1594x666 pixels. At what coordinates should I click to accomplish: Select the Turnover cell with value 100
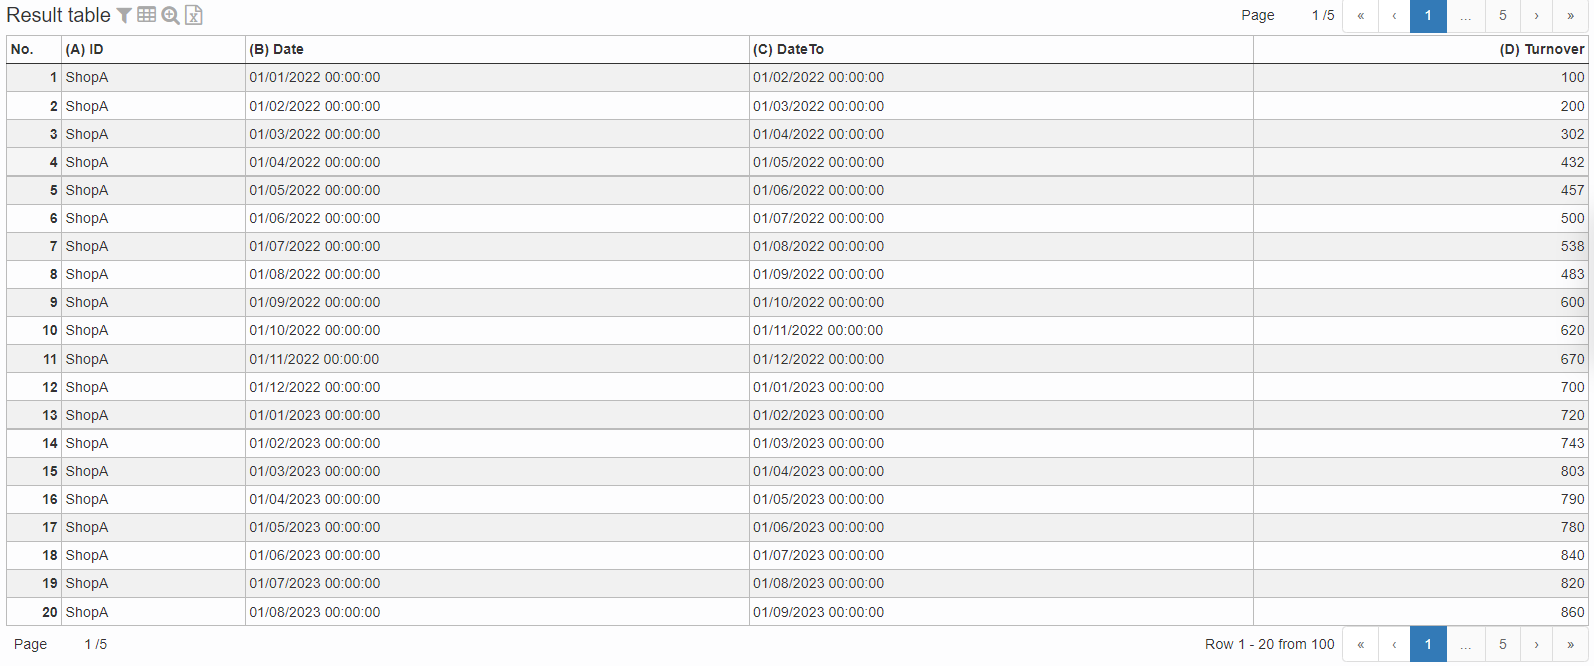coord(1421,78)
